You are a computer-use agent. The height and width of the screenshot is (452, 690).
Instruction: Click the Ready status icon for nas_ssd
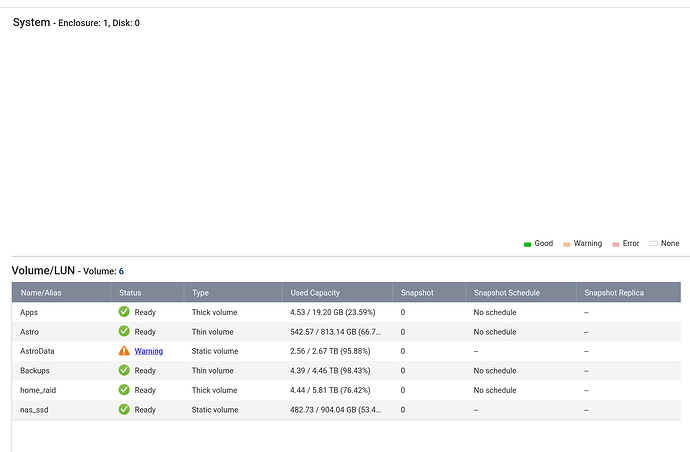pos(124,410)
